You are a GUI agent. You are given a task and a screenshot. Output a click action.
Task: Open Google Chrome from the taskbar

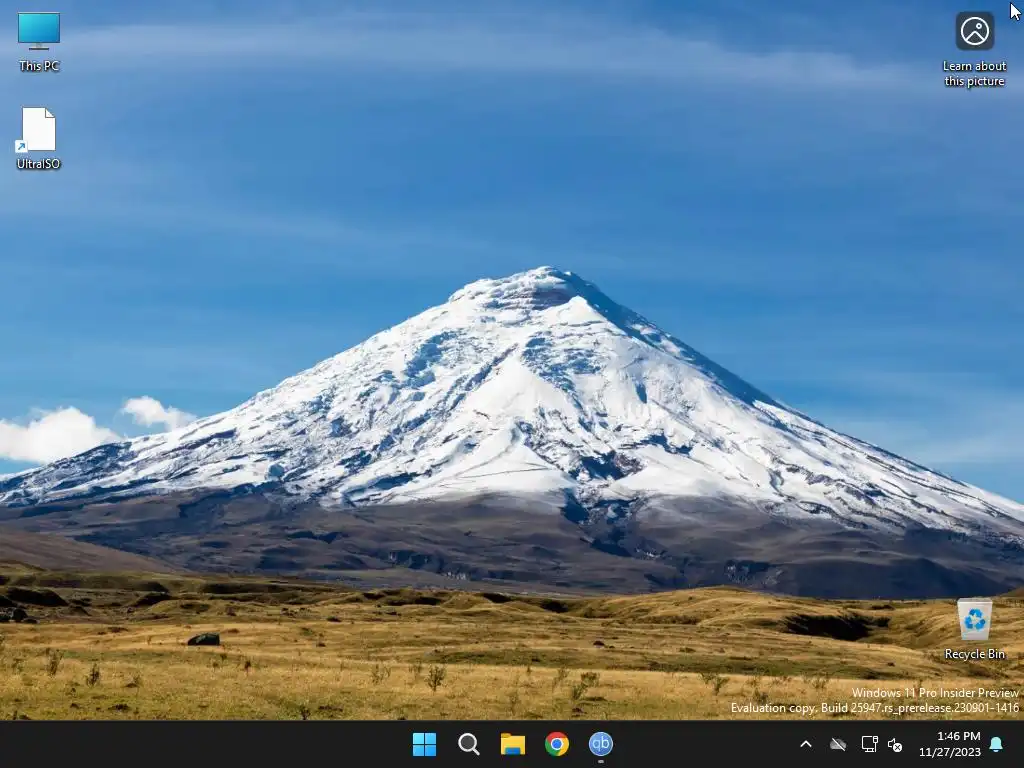(557, 744)
